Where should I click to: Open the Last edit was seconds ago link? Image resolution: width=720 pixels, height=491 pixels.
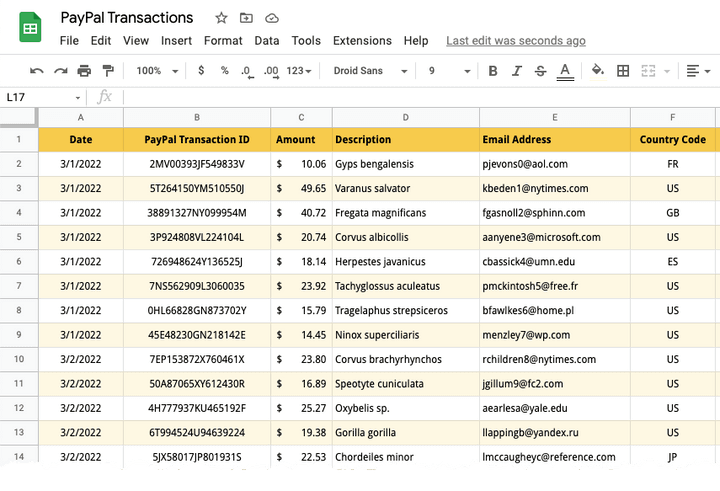click(516, 41)
